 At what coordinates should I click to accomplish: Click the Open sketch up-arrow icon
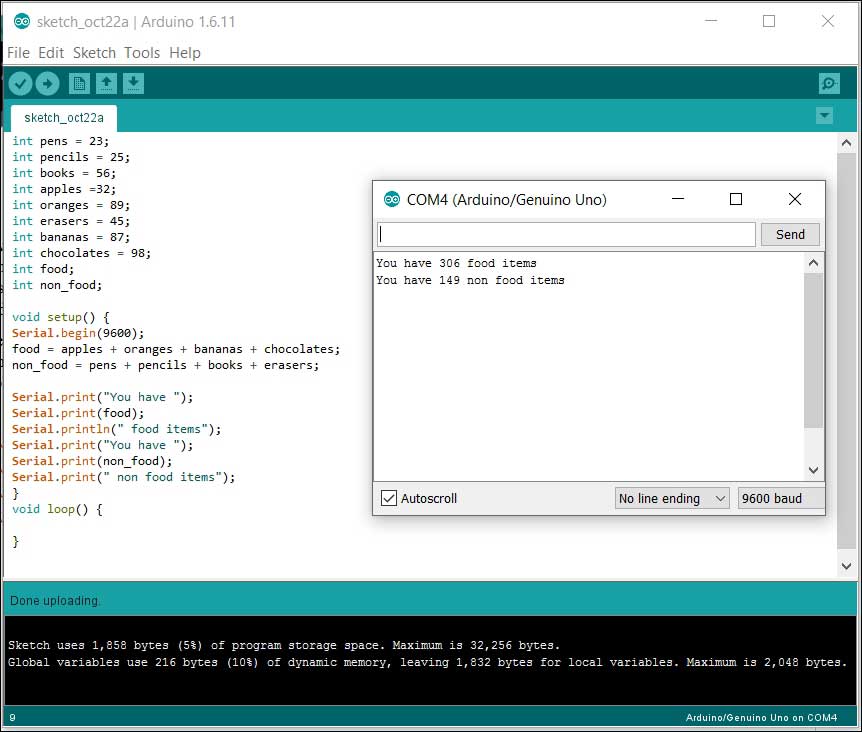pos(106,84)
